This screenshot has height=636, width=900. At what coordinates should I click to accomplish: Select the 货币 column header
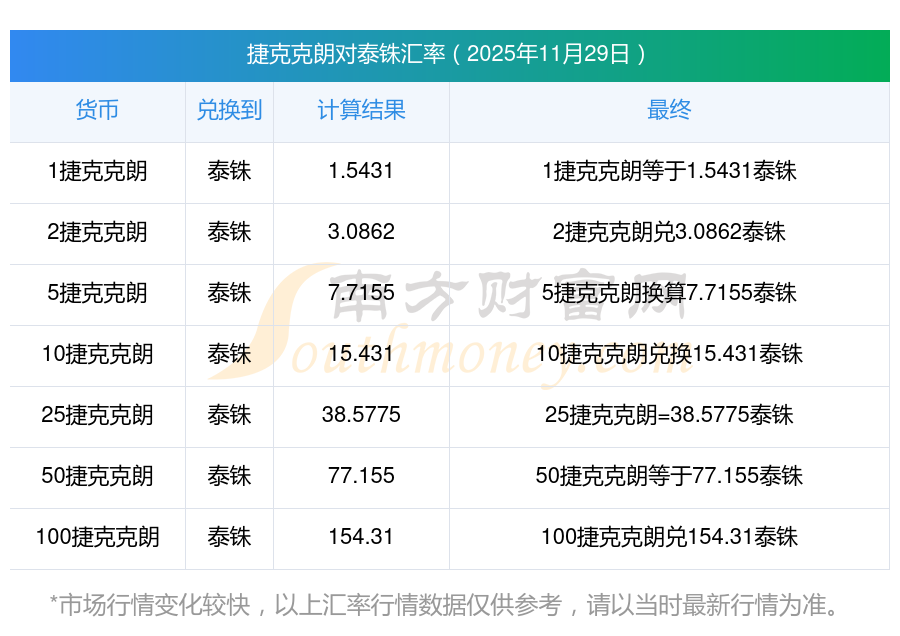point(97,110)
